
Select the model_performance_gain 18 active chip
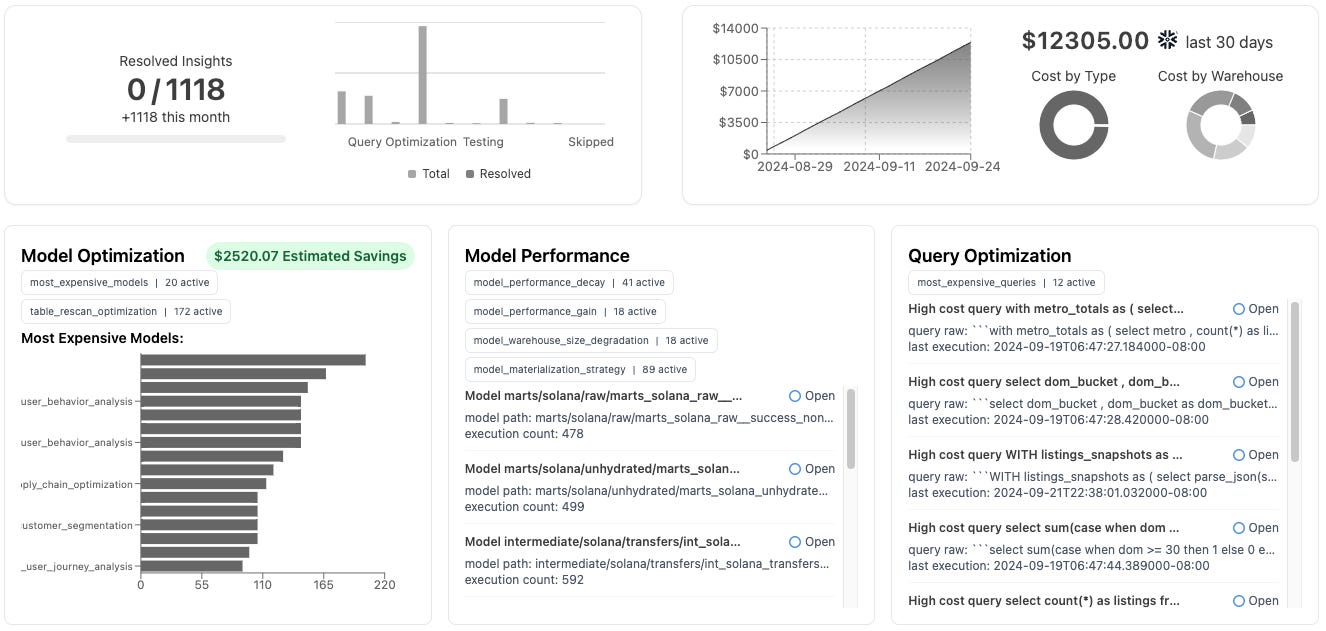click(x=565, y=312)
